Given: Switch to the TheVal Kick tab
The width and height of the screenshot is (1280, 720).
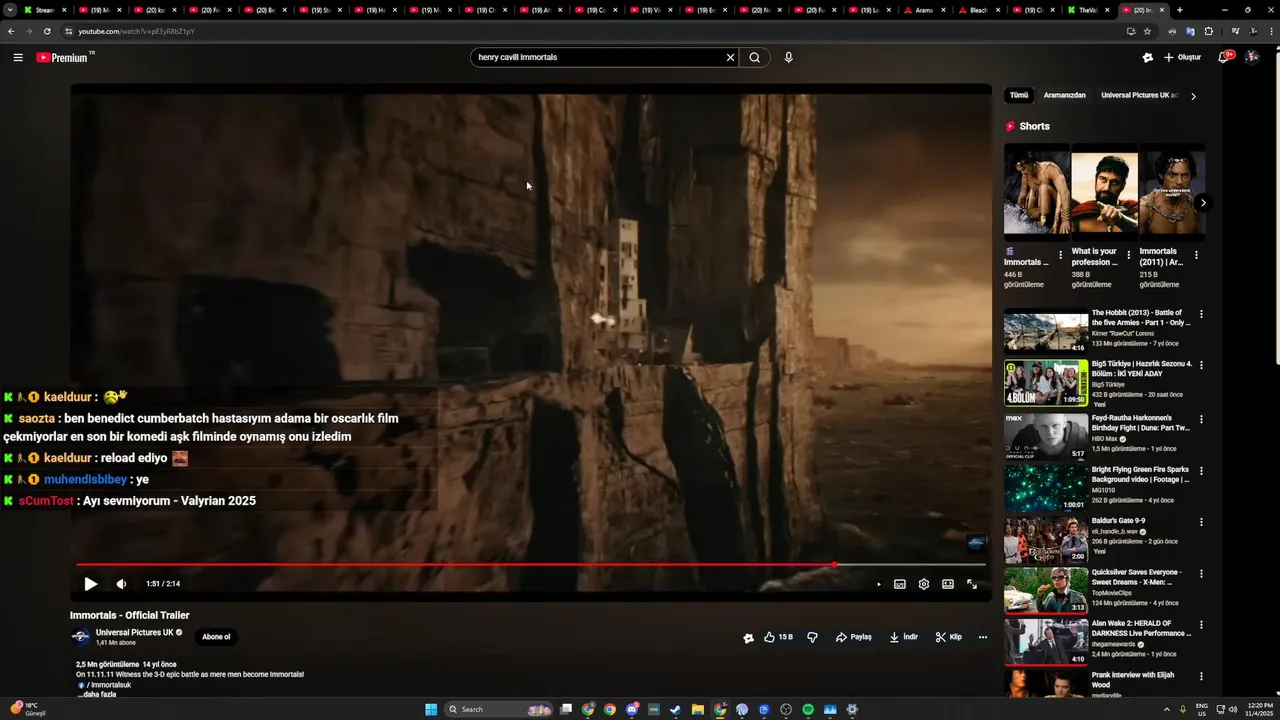Looking at the screenshot, I should [x=1088, y=10].
